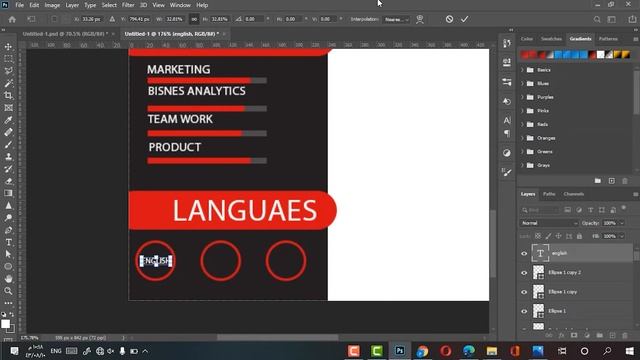Expand the Basics gradient folder

522,70
